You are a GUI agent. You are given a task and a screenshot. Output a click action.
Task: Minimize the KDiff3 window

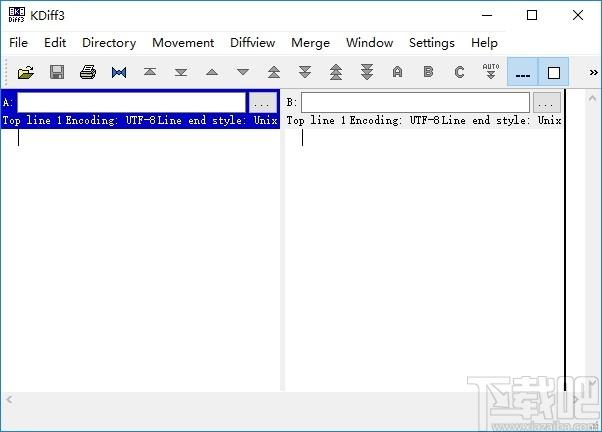(487, 15)
